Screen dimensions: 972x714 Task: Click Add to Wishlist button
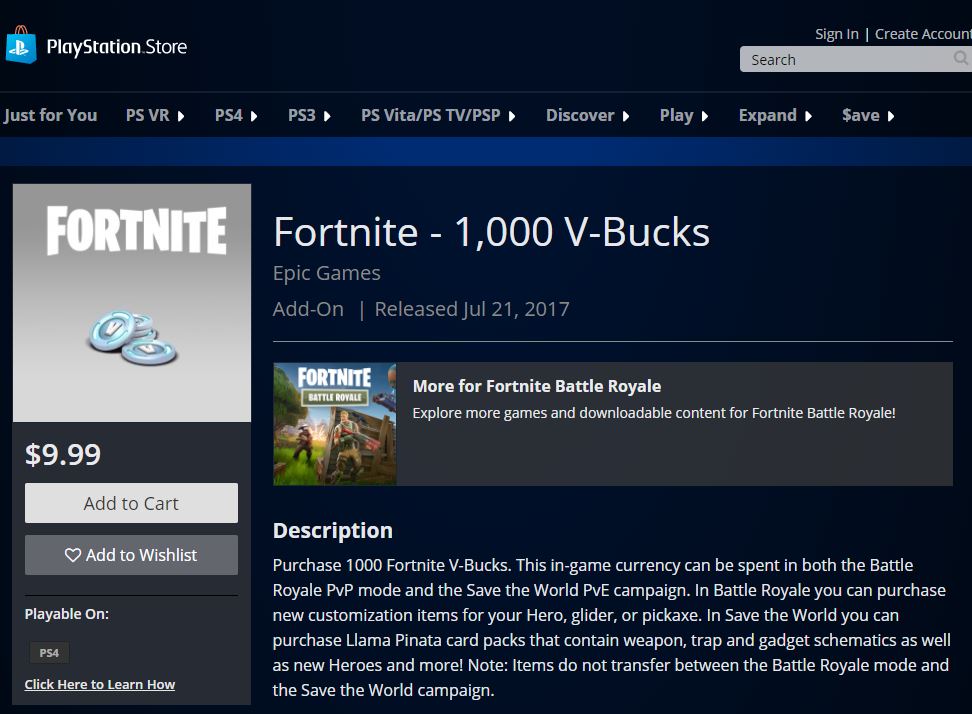point(131,555)
